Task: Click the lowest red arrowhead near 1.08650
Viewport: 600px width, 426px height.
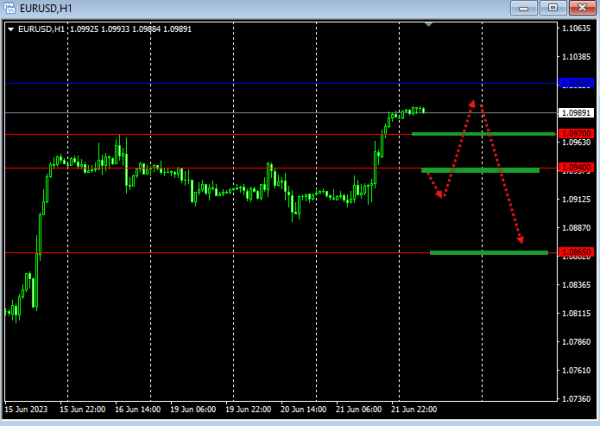Action: pos(520,240)
